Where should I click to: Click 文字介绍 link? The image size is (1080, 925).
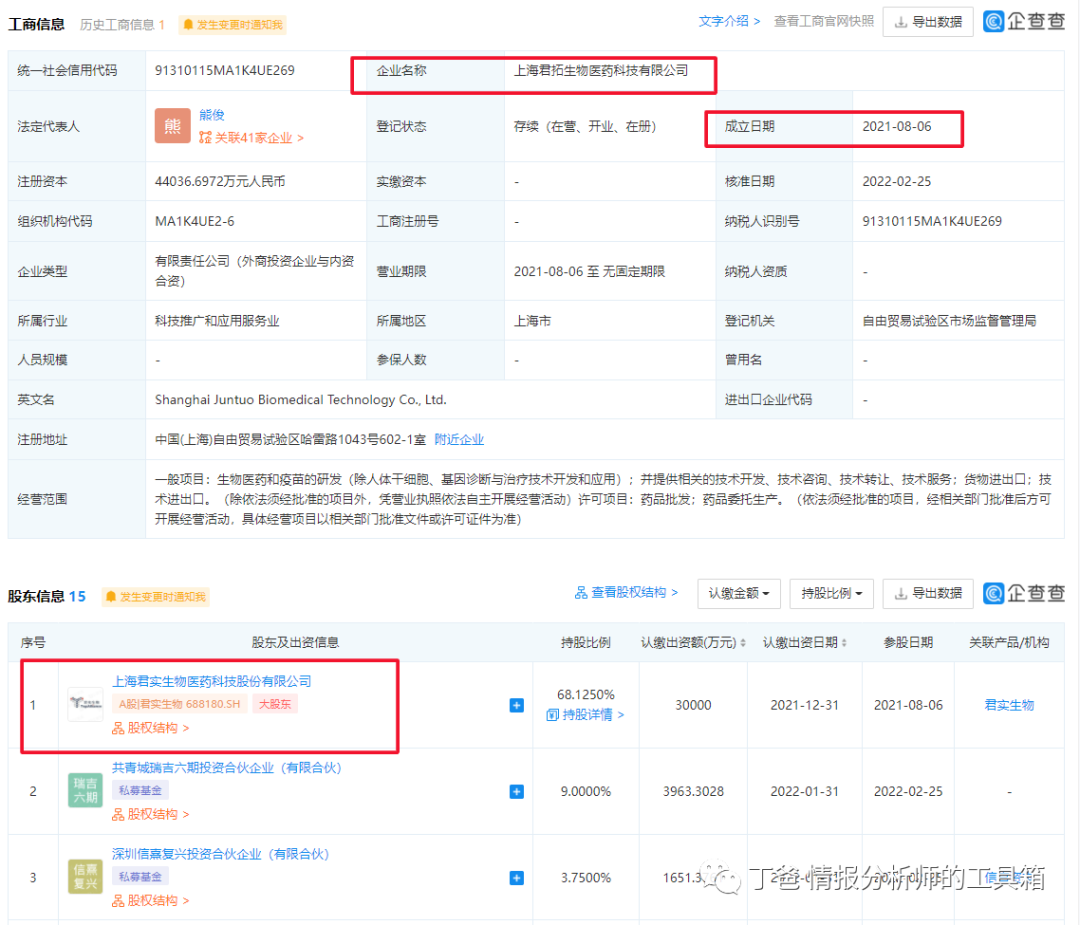click(729, 21)
